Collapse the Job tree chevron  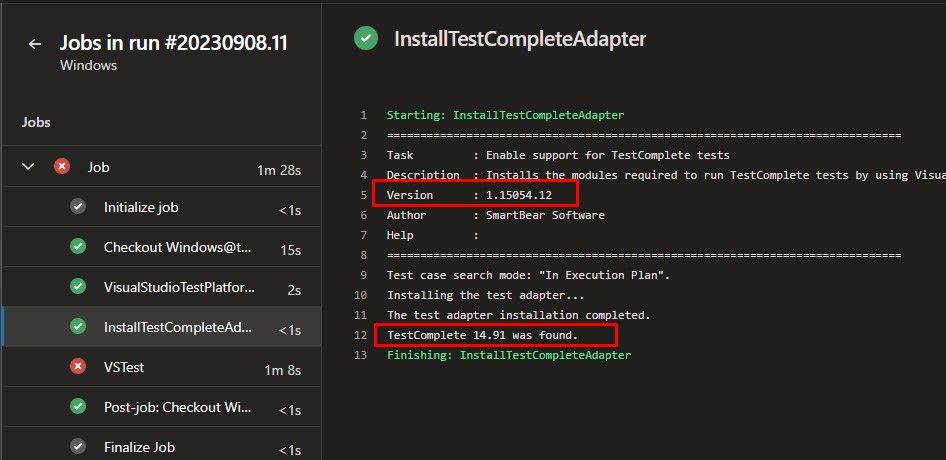[28, 167]
